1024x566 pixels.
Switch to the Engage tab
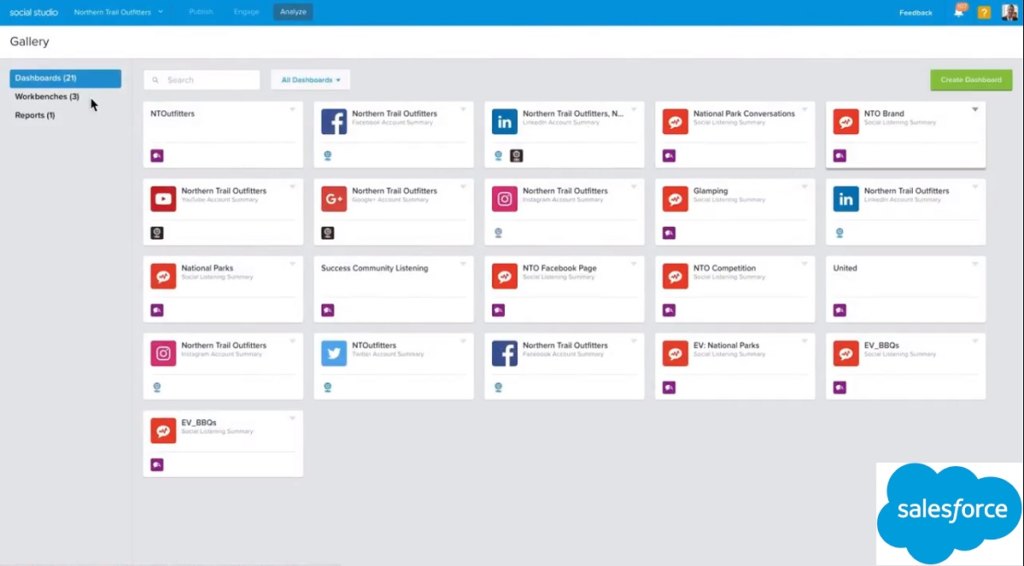pos(246,12)
